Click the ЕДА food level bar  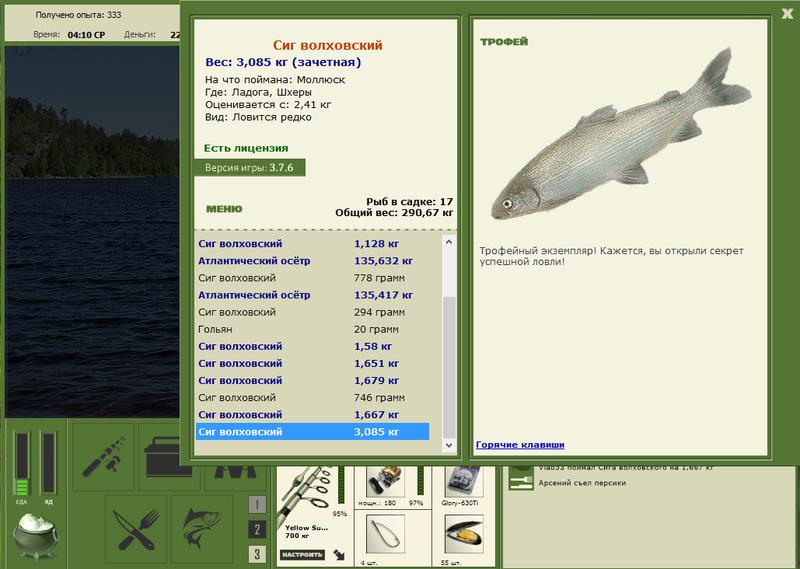[21, 463]
